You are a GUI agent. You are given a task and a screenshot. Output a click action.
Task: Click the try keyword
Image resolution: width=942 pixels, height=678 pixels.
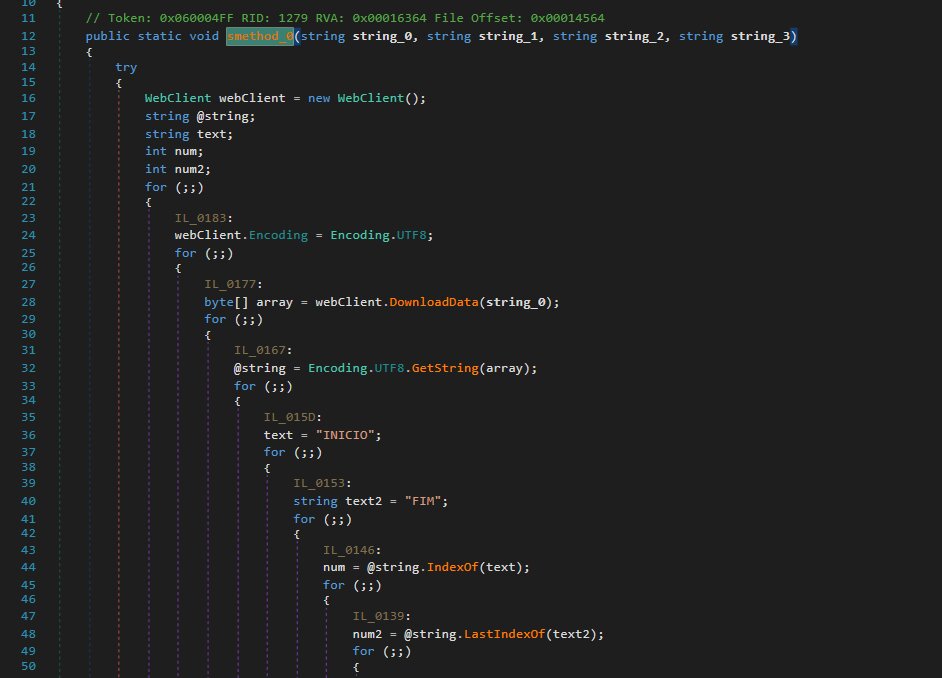[x=126, y=67]
